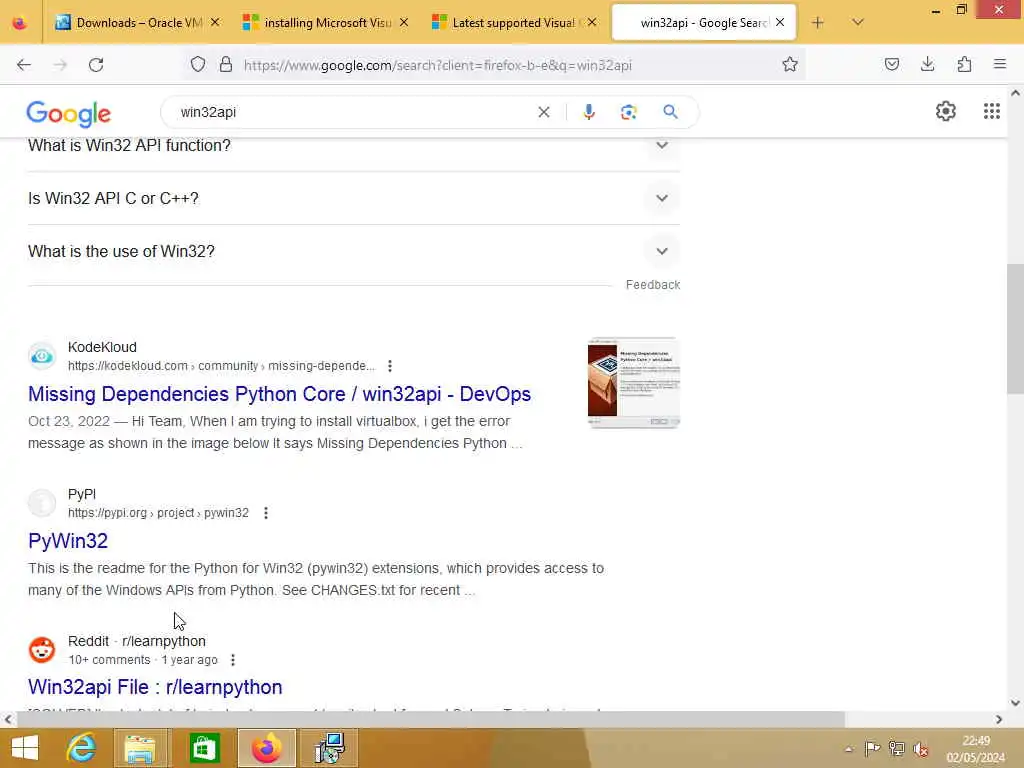Open the Firefox downloads panel
The width and height of the screenshot is (1024, 768).
pyautogui.click(x=927, y=65)
